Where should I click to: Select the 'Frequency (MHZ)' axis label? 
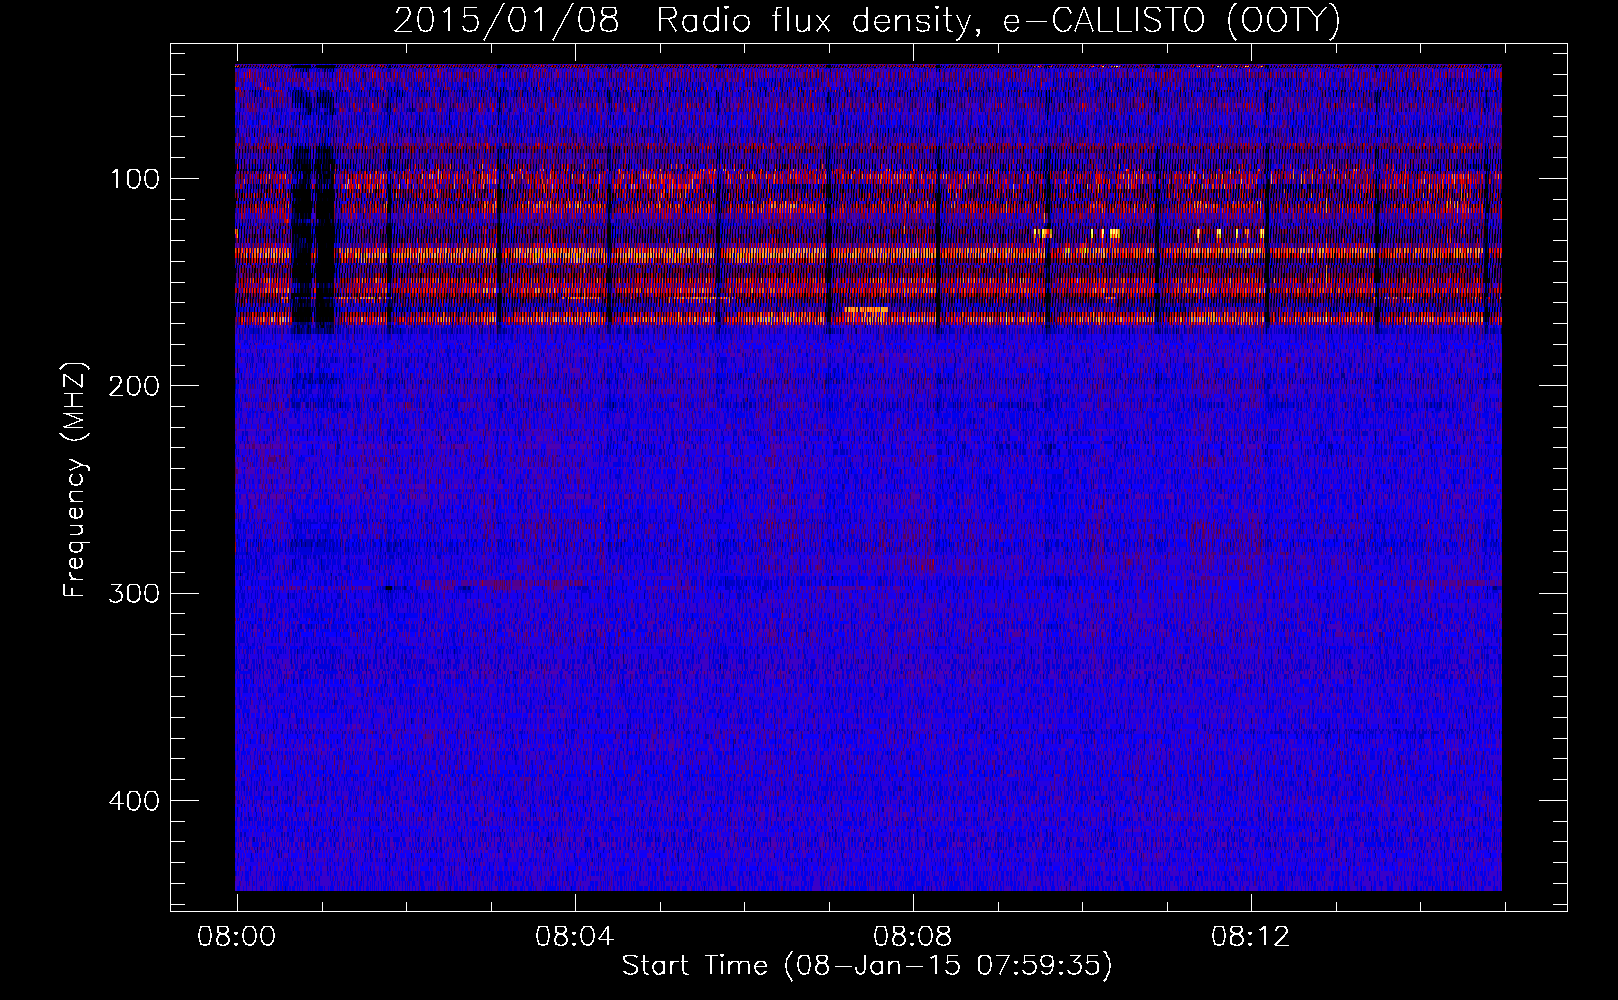(x=75, y=479)
